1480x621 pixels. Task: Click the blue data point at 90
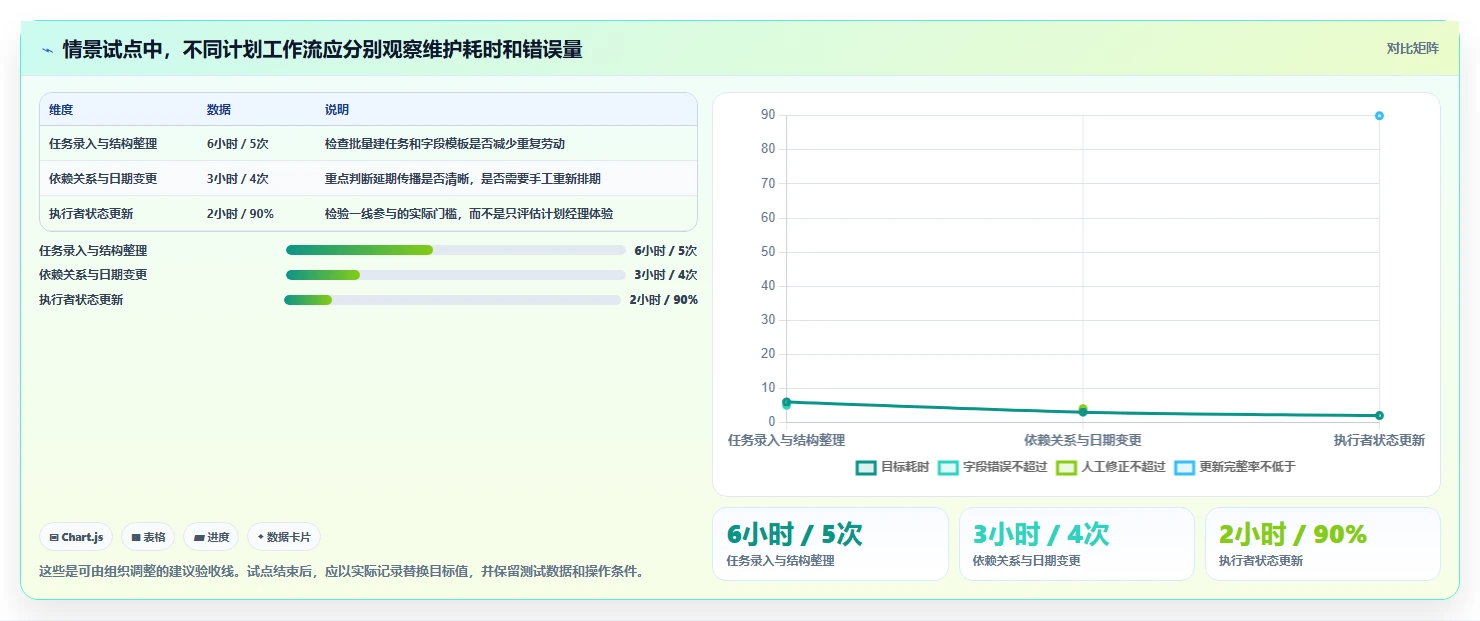(x=1379, y=116)
